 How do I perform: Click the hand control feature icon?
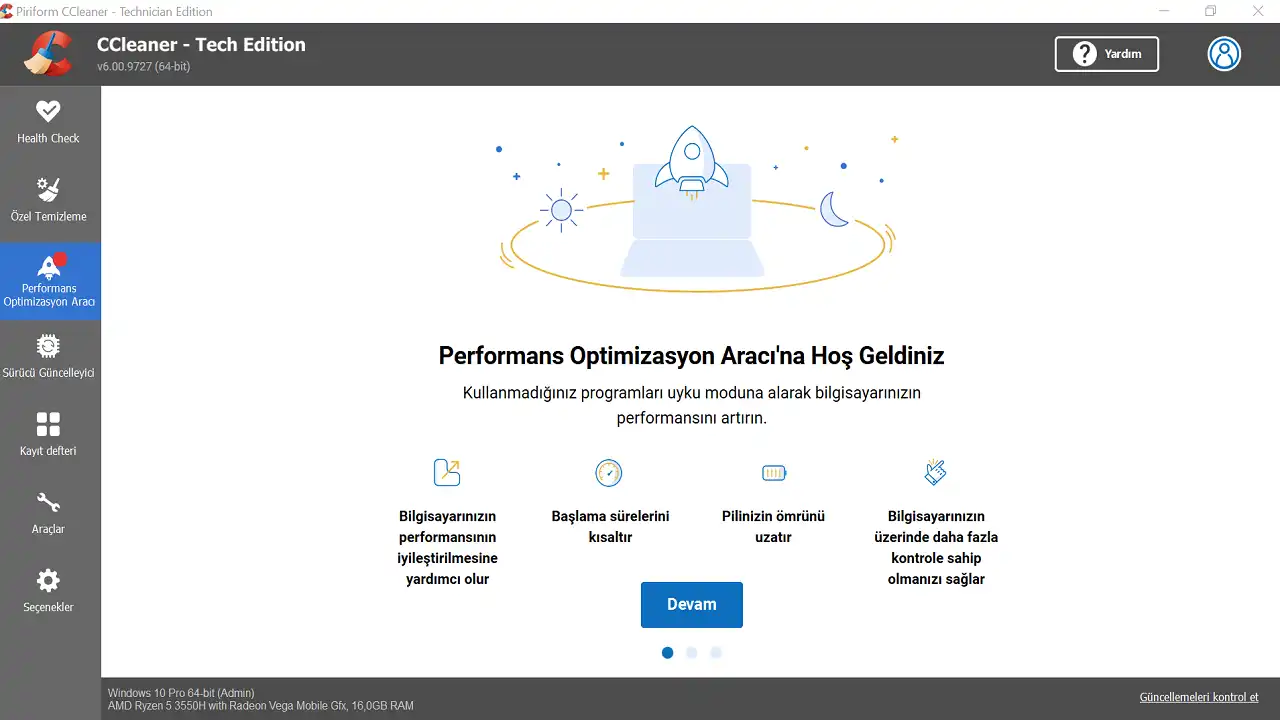pyautogui.click(x=935, y=472)
